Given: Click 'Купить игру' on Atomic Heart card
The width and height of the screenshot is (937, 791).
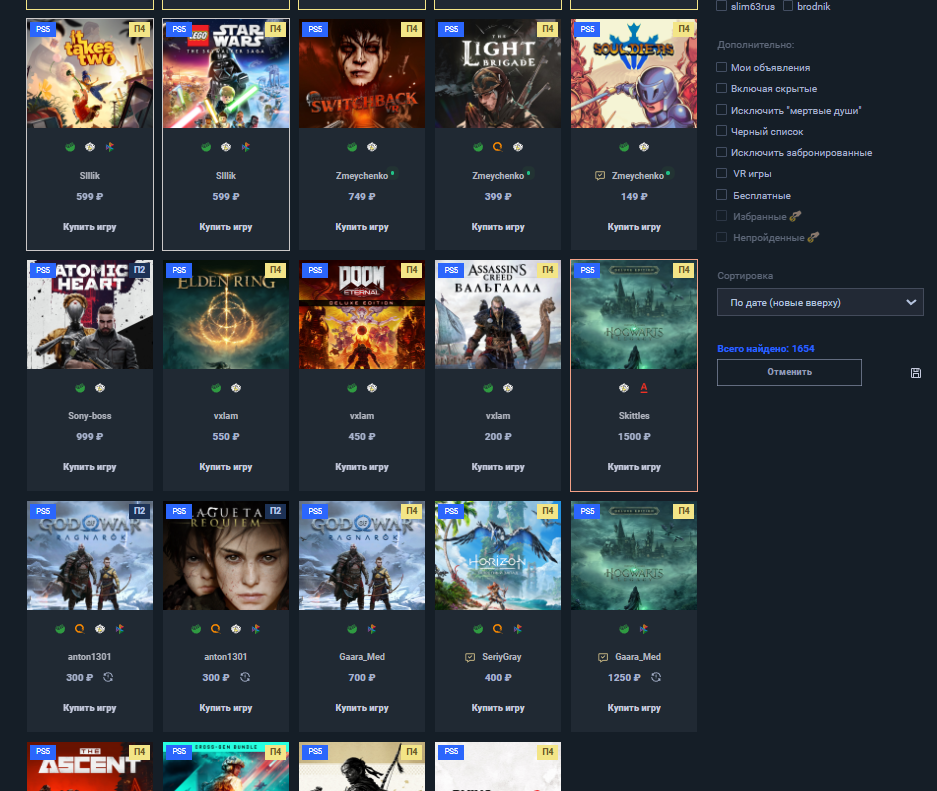Looking at the screenshot, I should pos(90,467).
